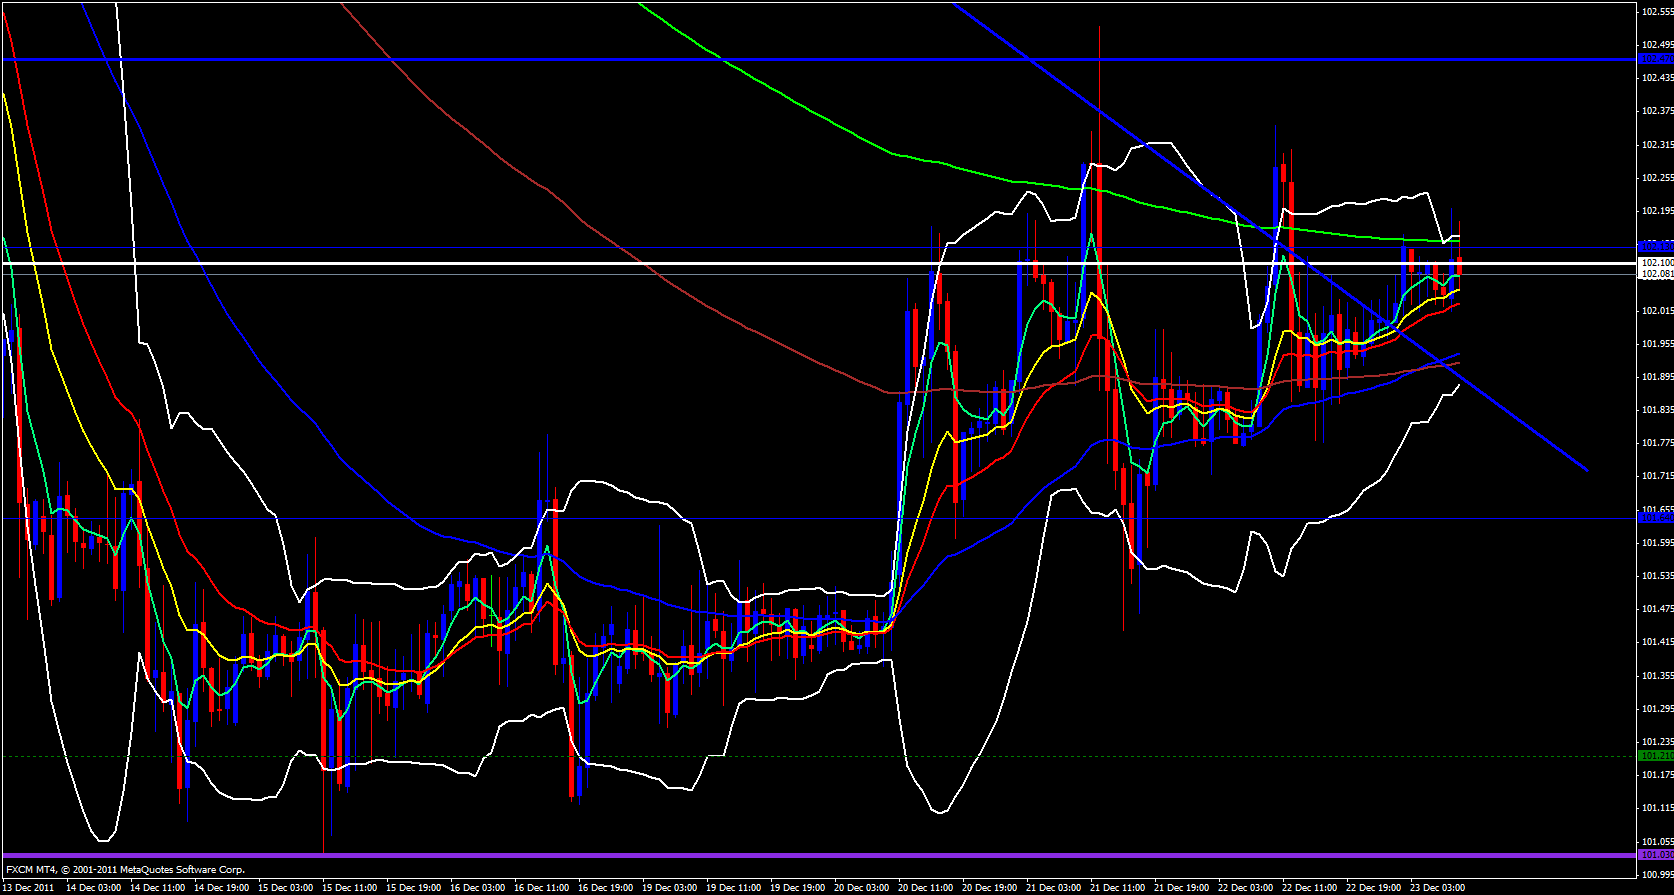Screen dimensions: 1674x895
Task: Click the 101.175 price axis label
Action: 1657,775
